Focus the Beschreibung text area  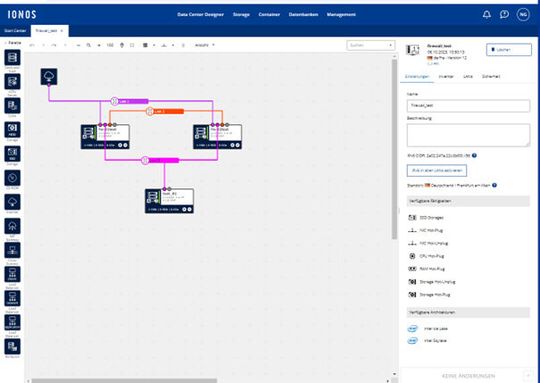pos(468,135)
